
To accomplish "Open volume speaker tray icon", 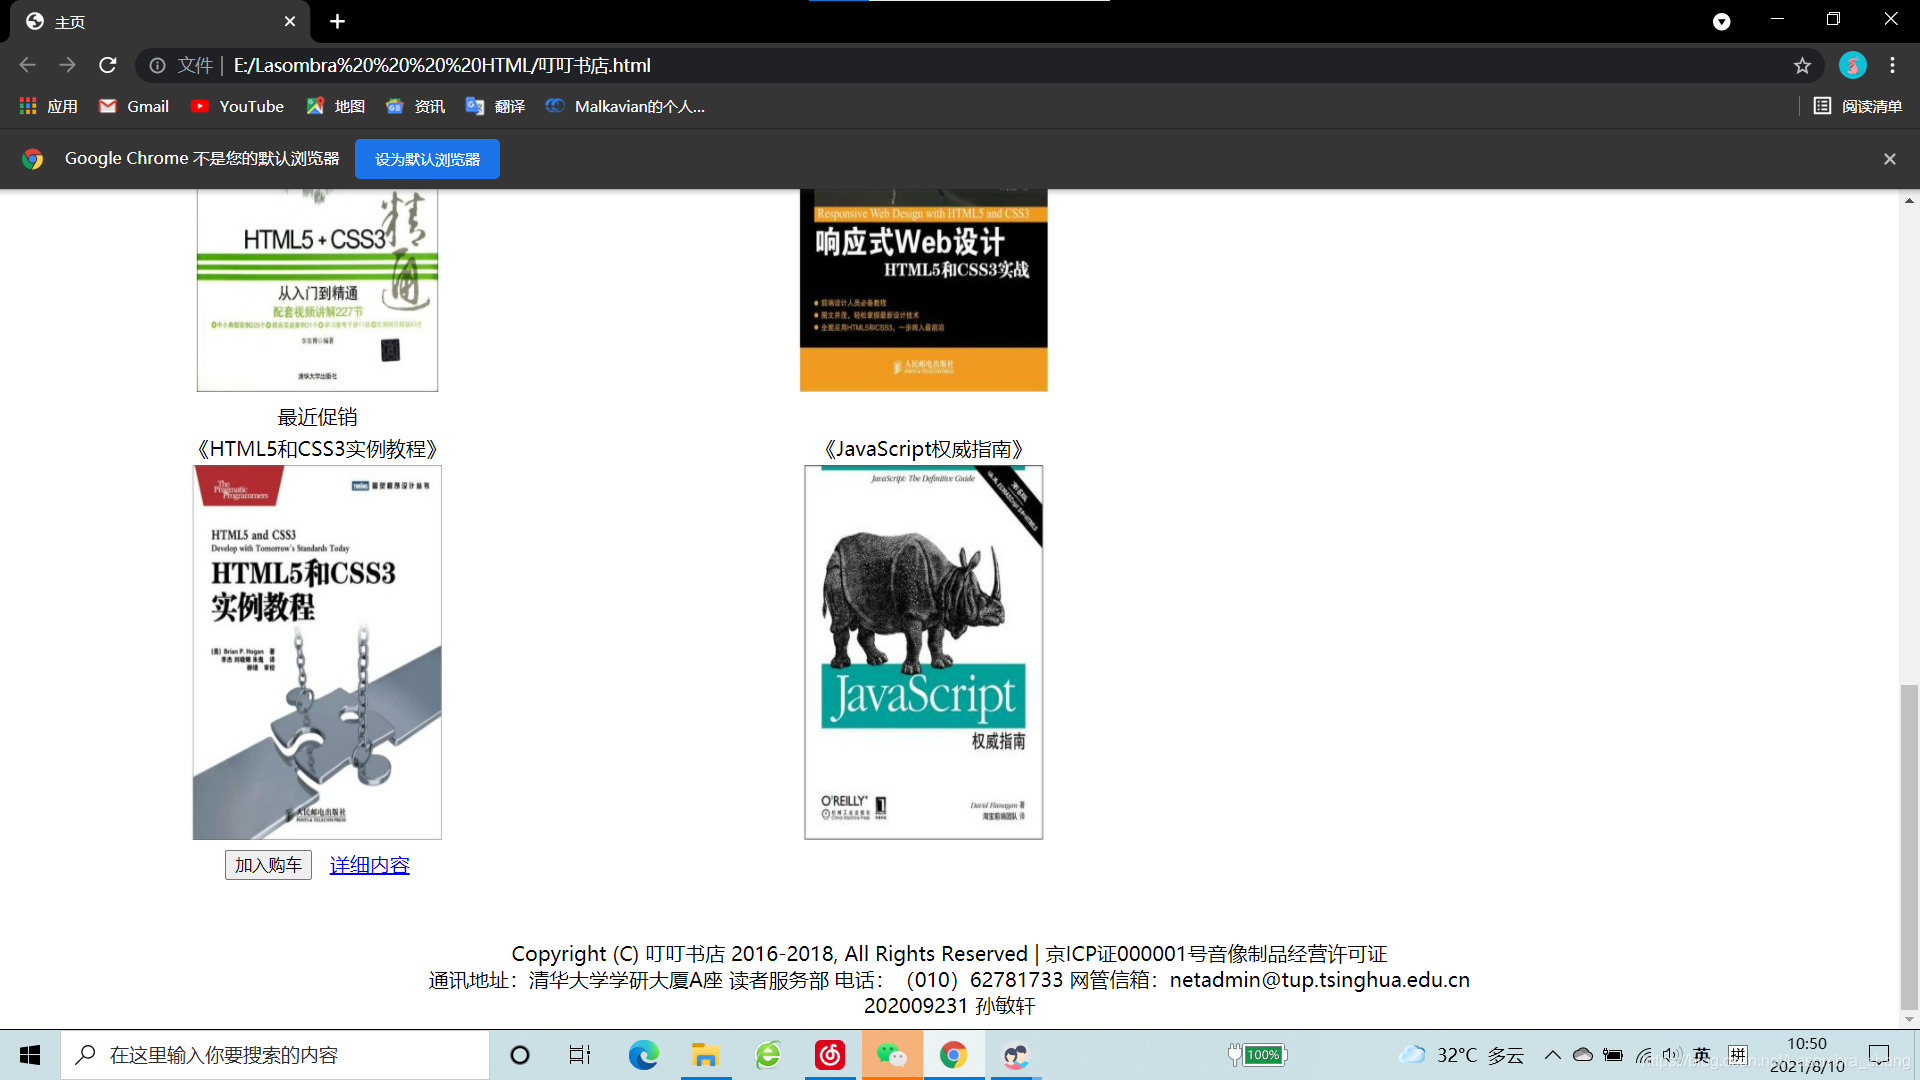I will tap(1672, 1055).
